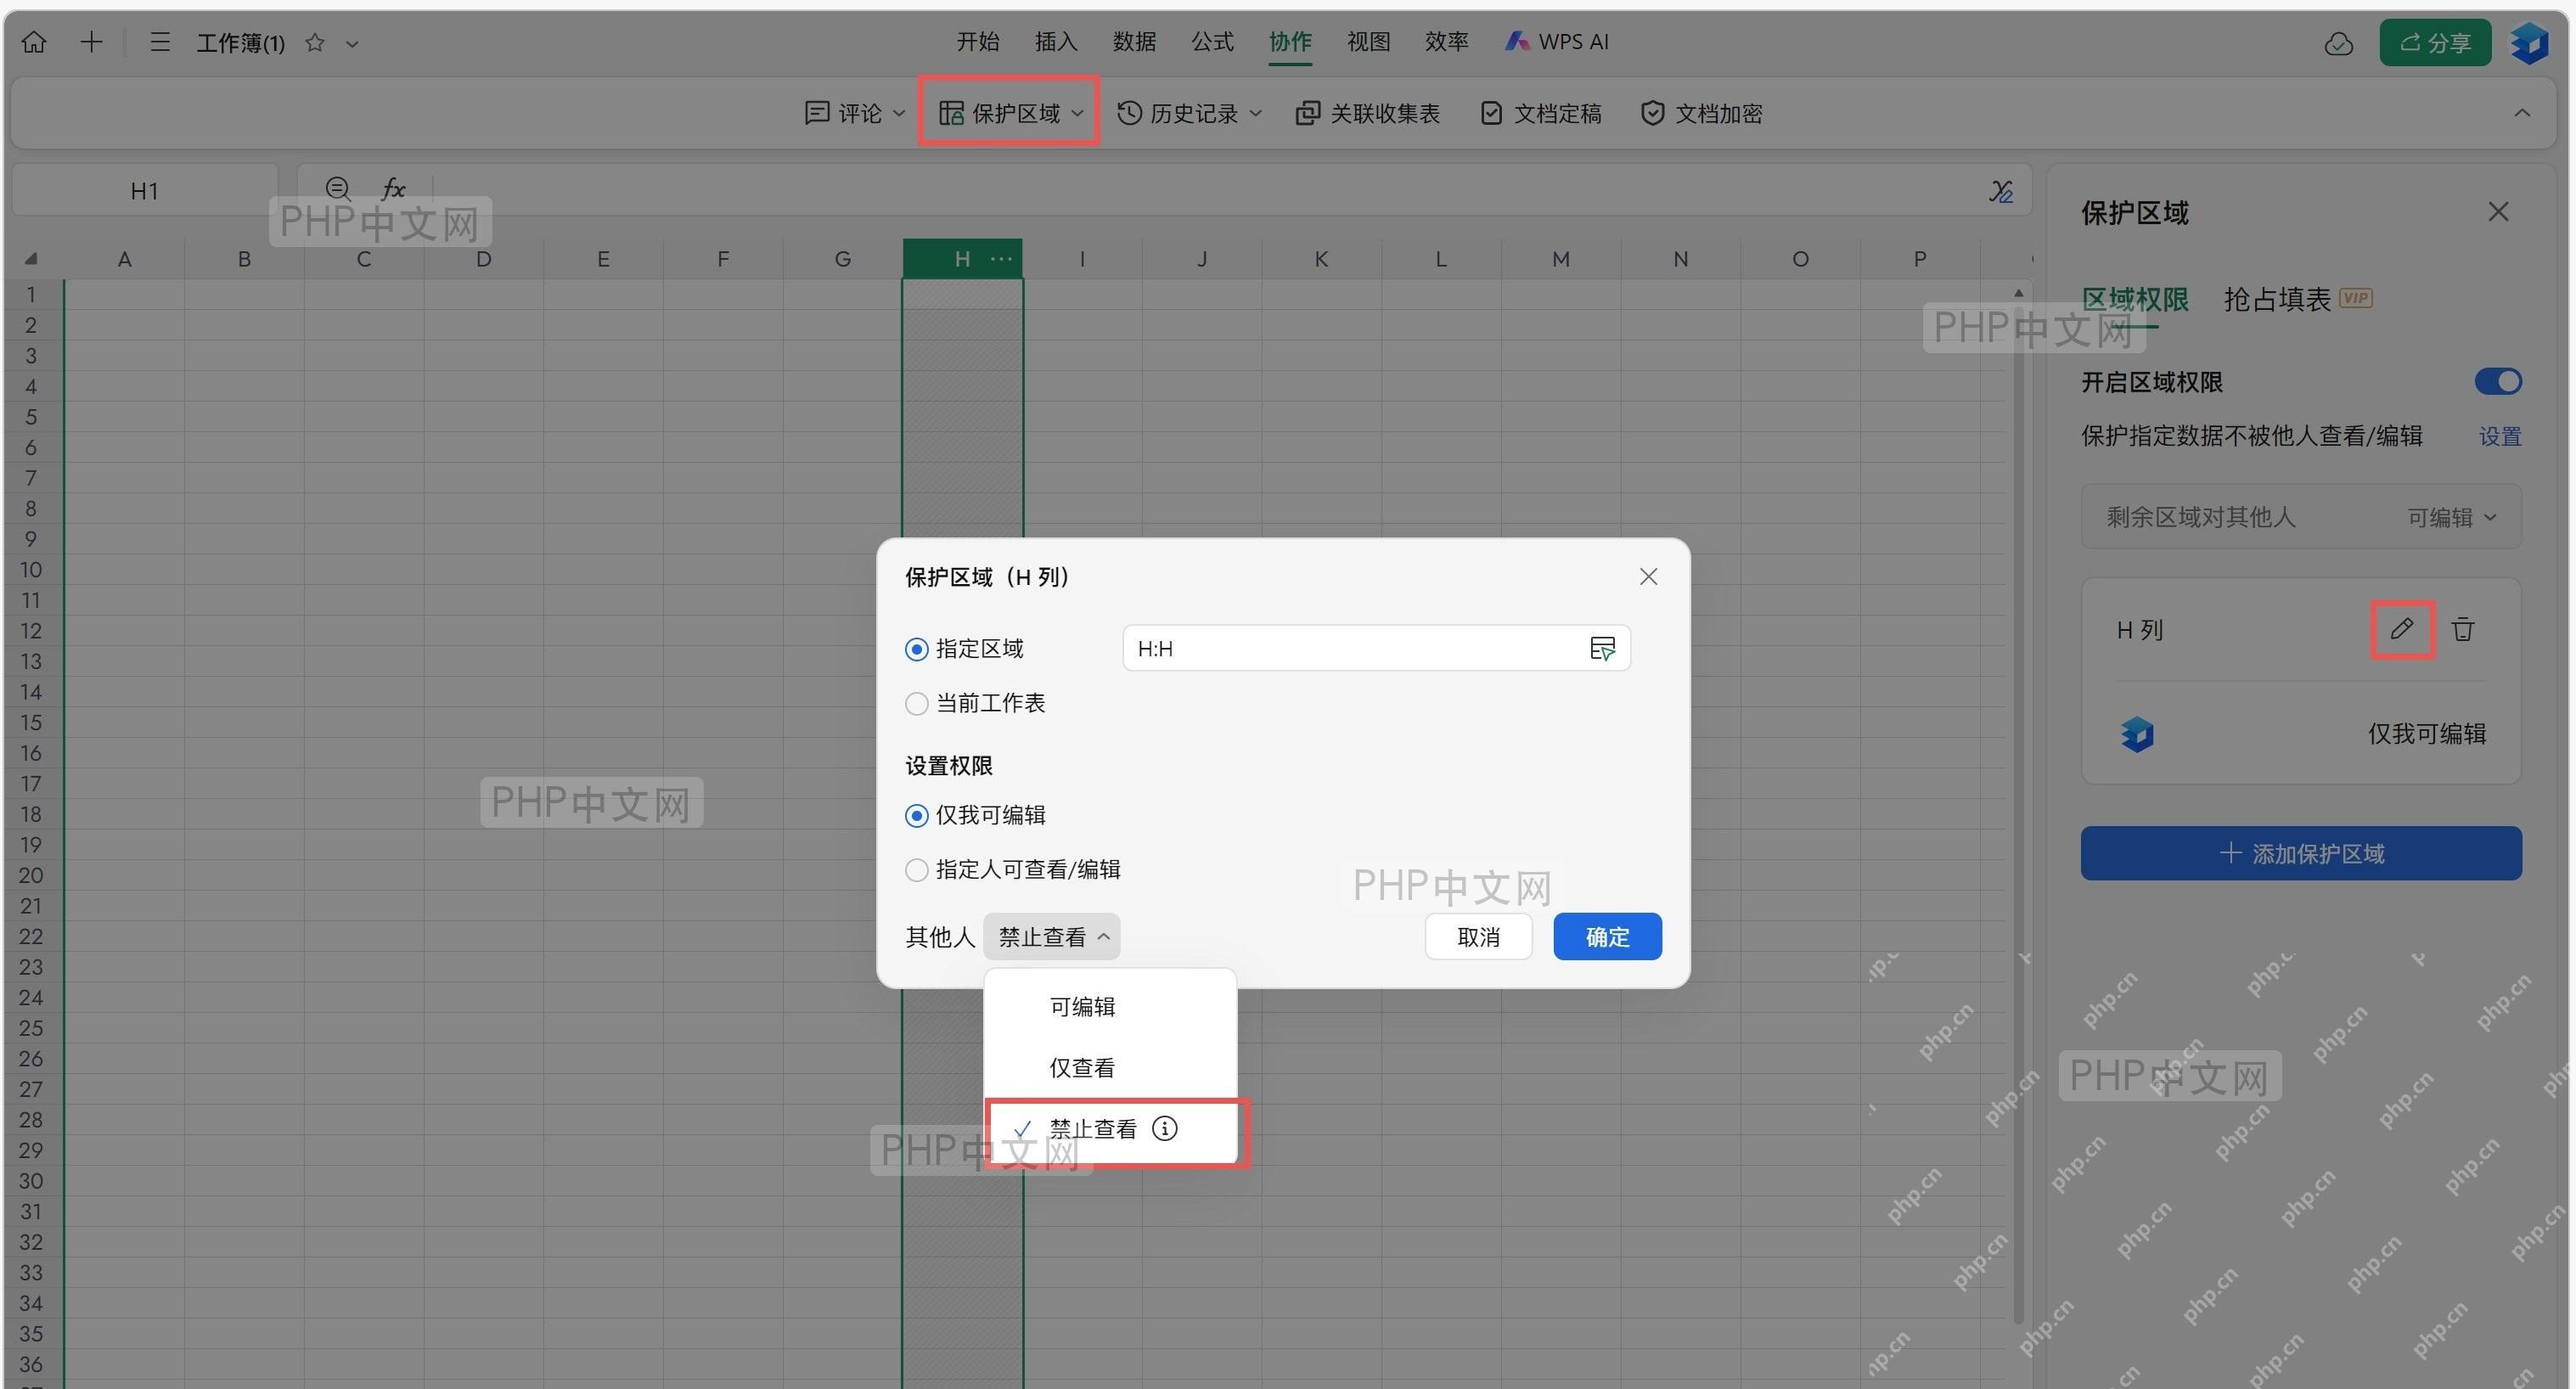Image resolution: width=2576 pixels, height=1389 pixels.
Task: Go to the home icon
Action: 34,42
